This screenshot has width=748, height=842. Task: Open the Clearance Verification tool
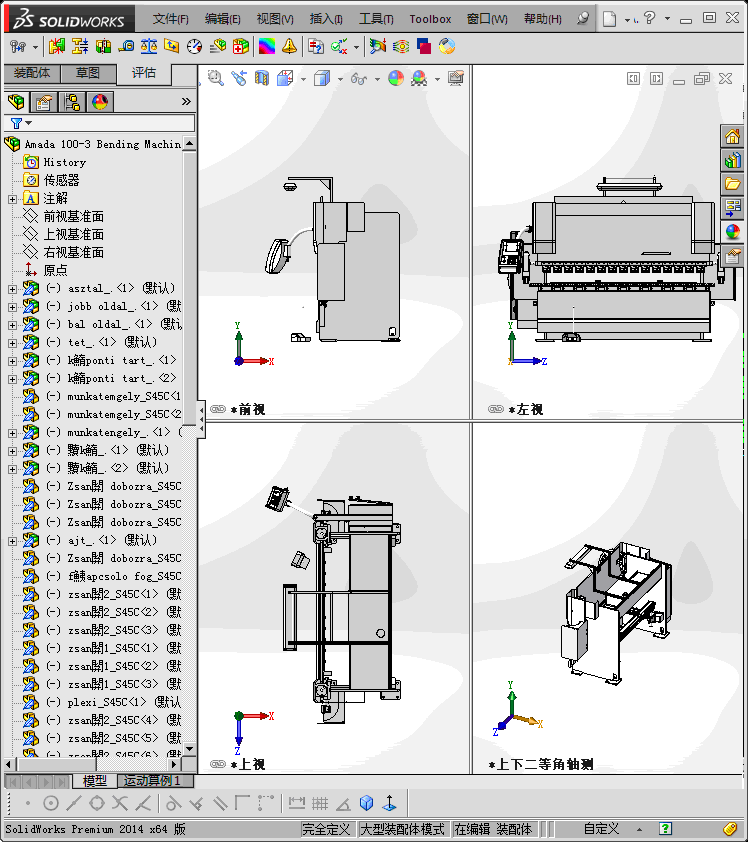pos(79,47)
